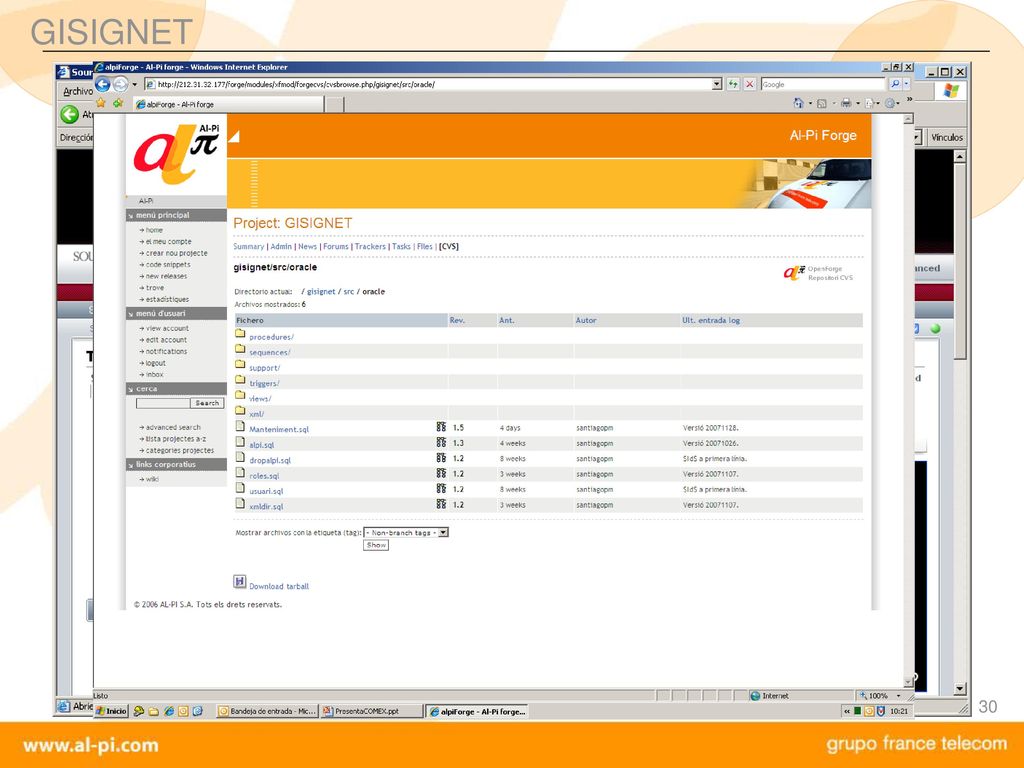Viewport: 1024px width, 768px height.
Task: Click the Add to Favorites icon
Action: tap(118, 103)
